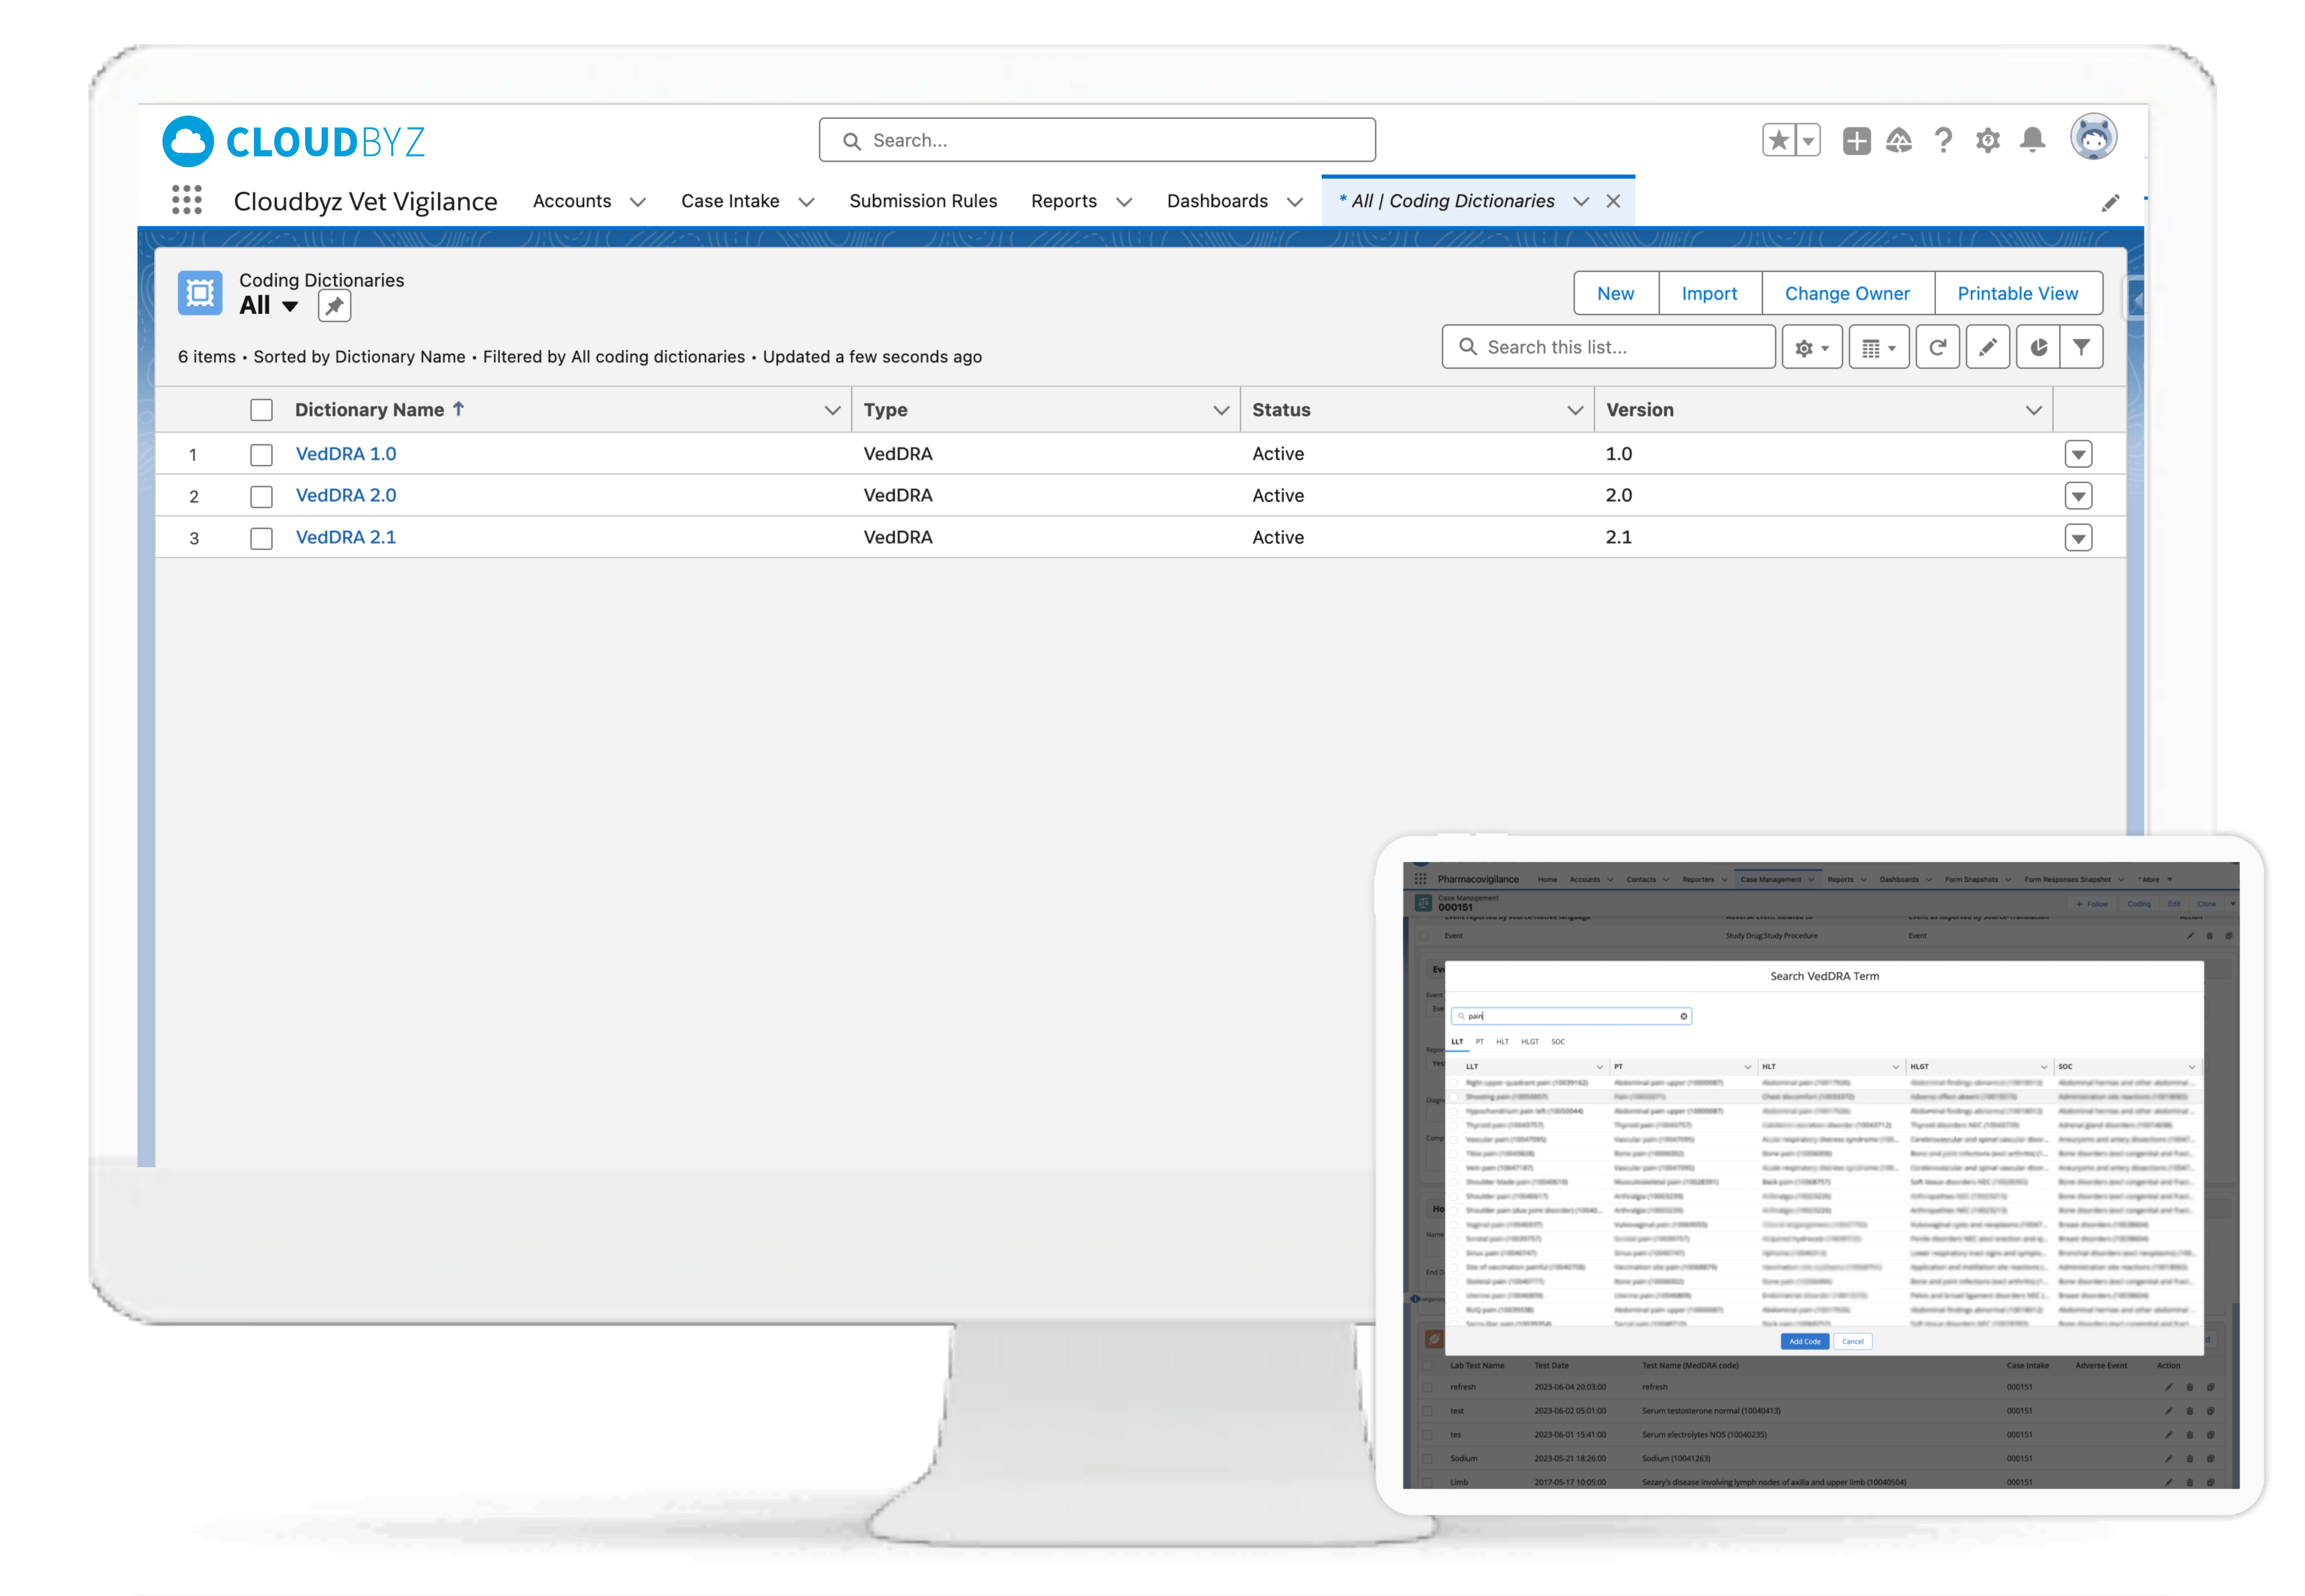The image size is (2305, 1596).
Task: Select the VedDRA 2.1 row checkbox
Action: click(261, 538)
